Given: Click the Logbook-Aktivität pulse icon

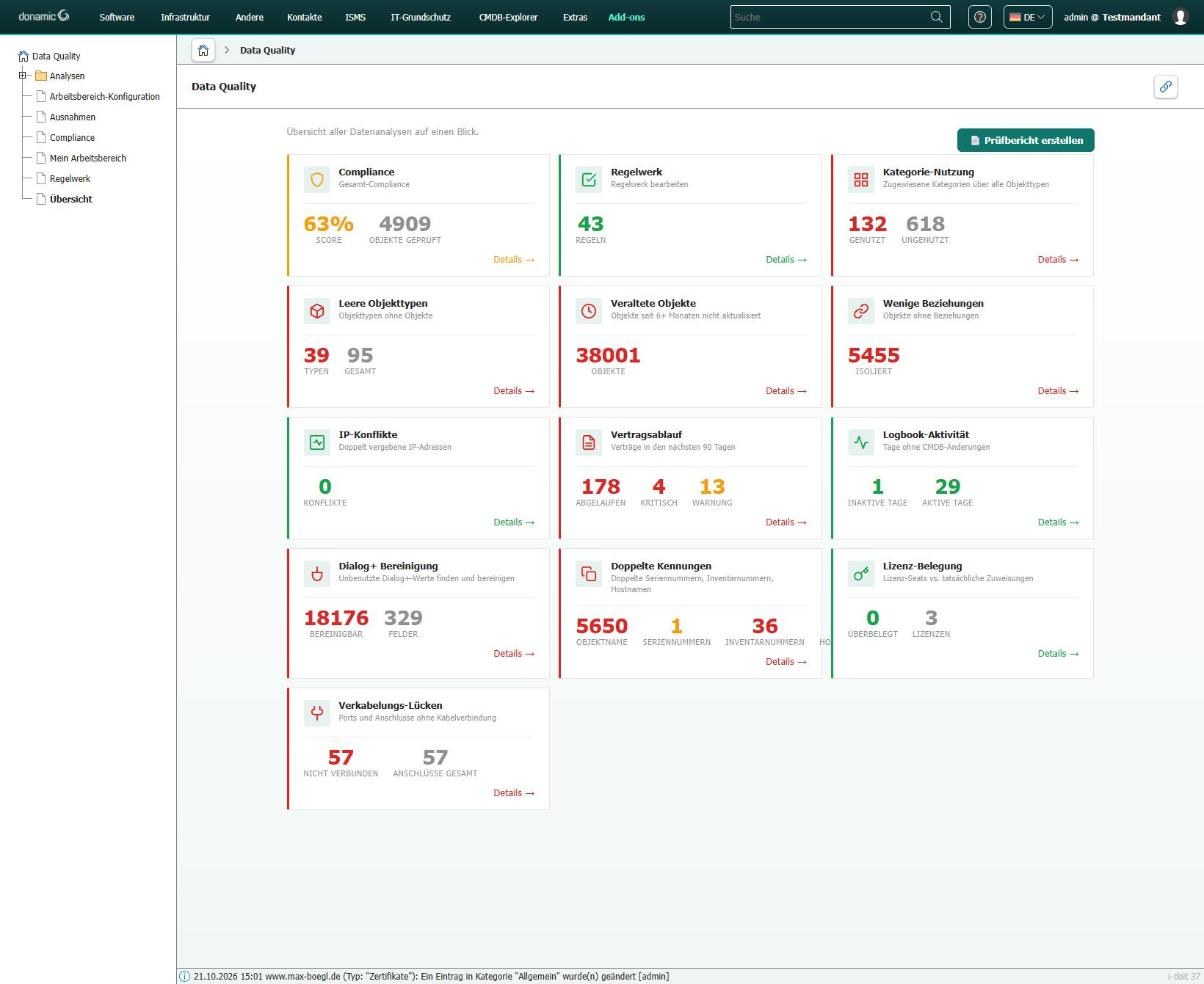Looking at the screenshot, I should coord(861,442).
